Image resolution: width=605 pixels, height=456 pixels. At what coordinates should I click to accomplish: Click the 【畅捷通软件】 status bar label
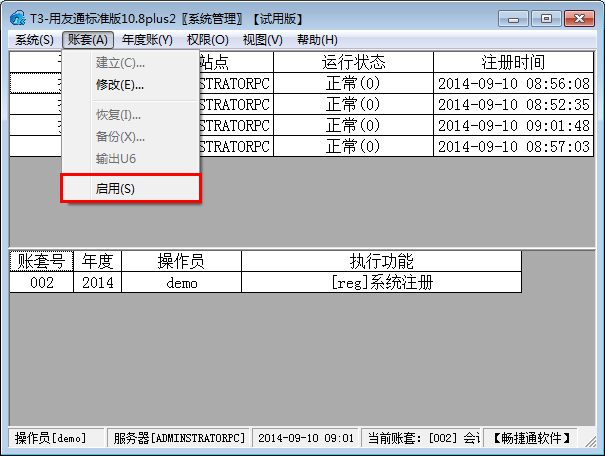click(531, 438)
